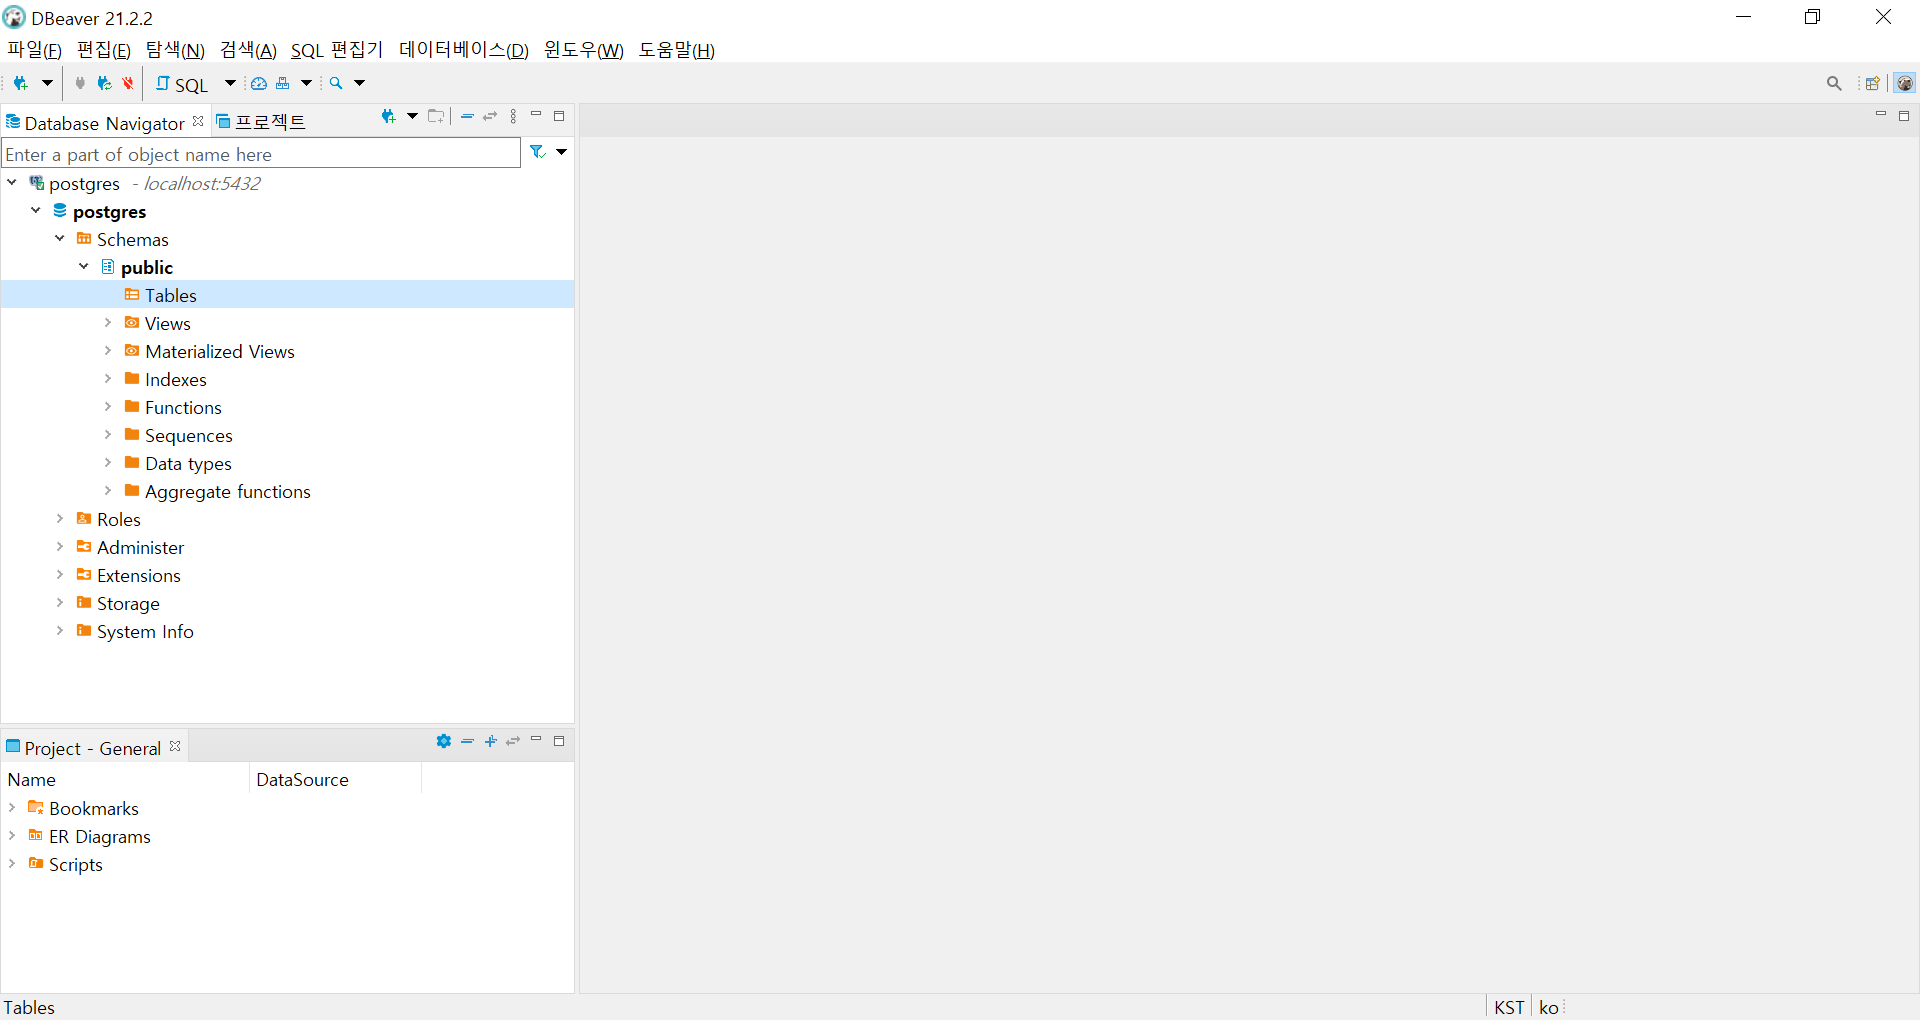1920x1020 pixels.
Task: Click the blue search magnifier in main toolbar
Action: coord(336,84)
